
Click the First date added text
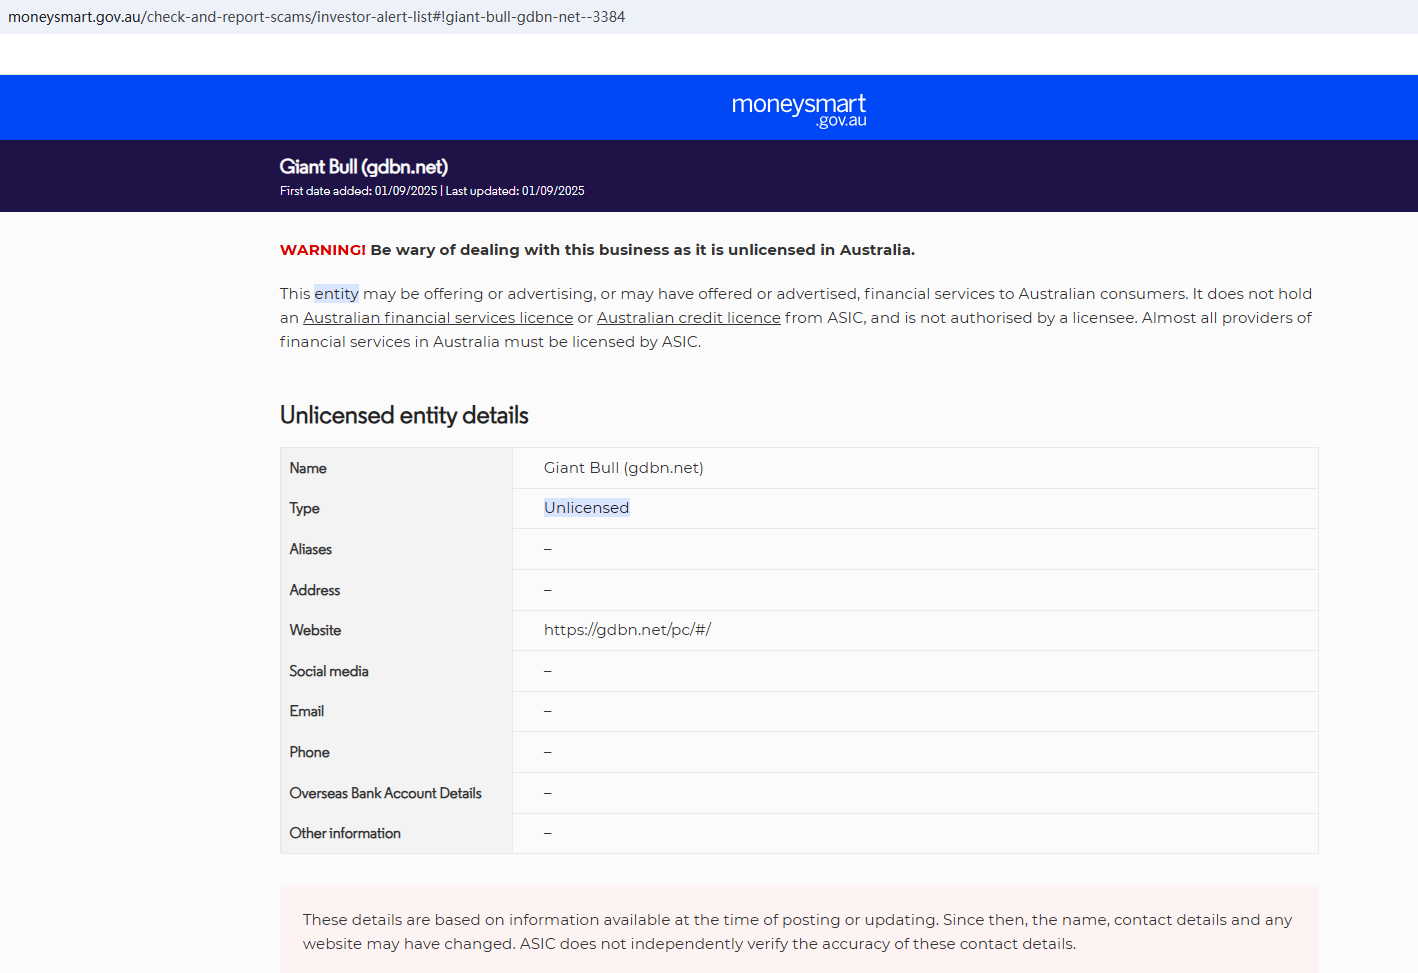[358, 191]
